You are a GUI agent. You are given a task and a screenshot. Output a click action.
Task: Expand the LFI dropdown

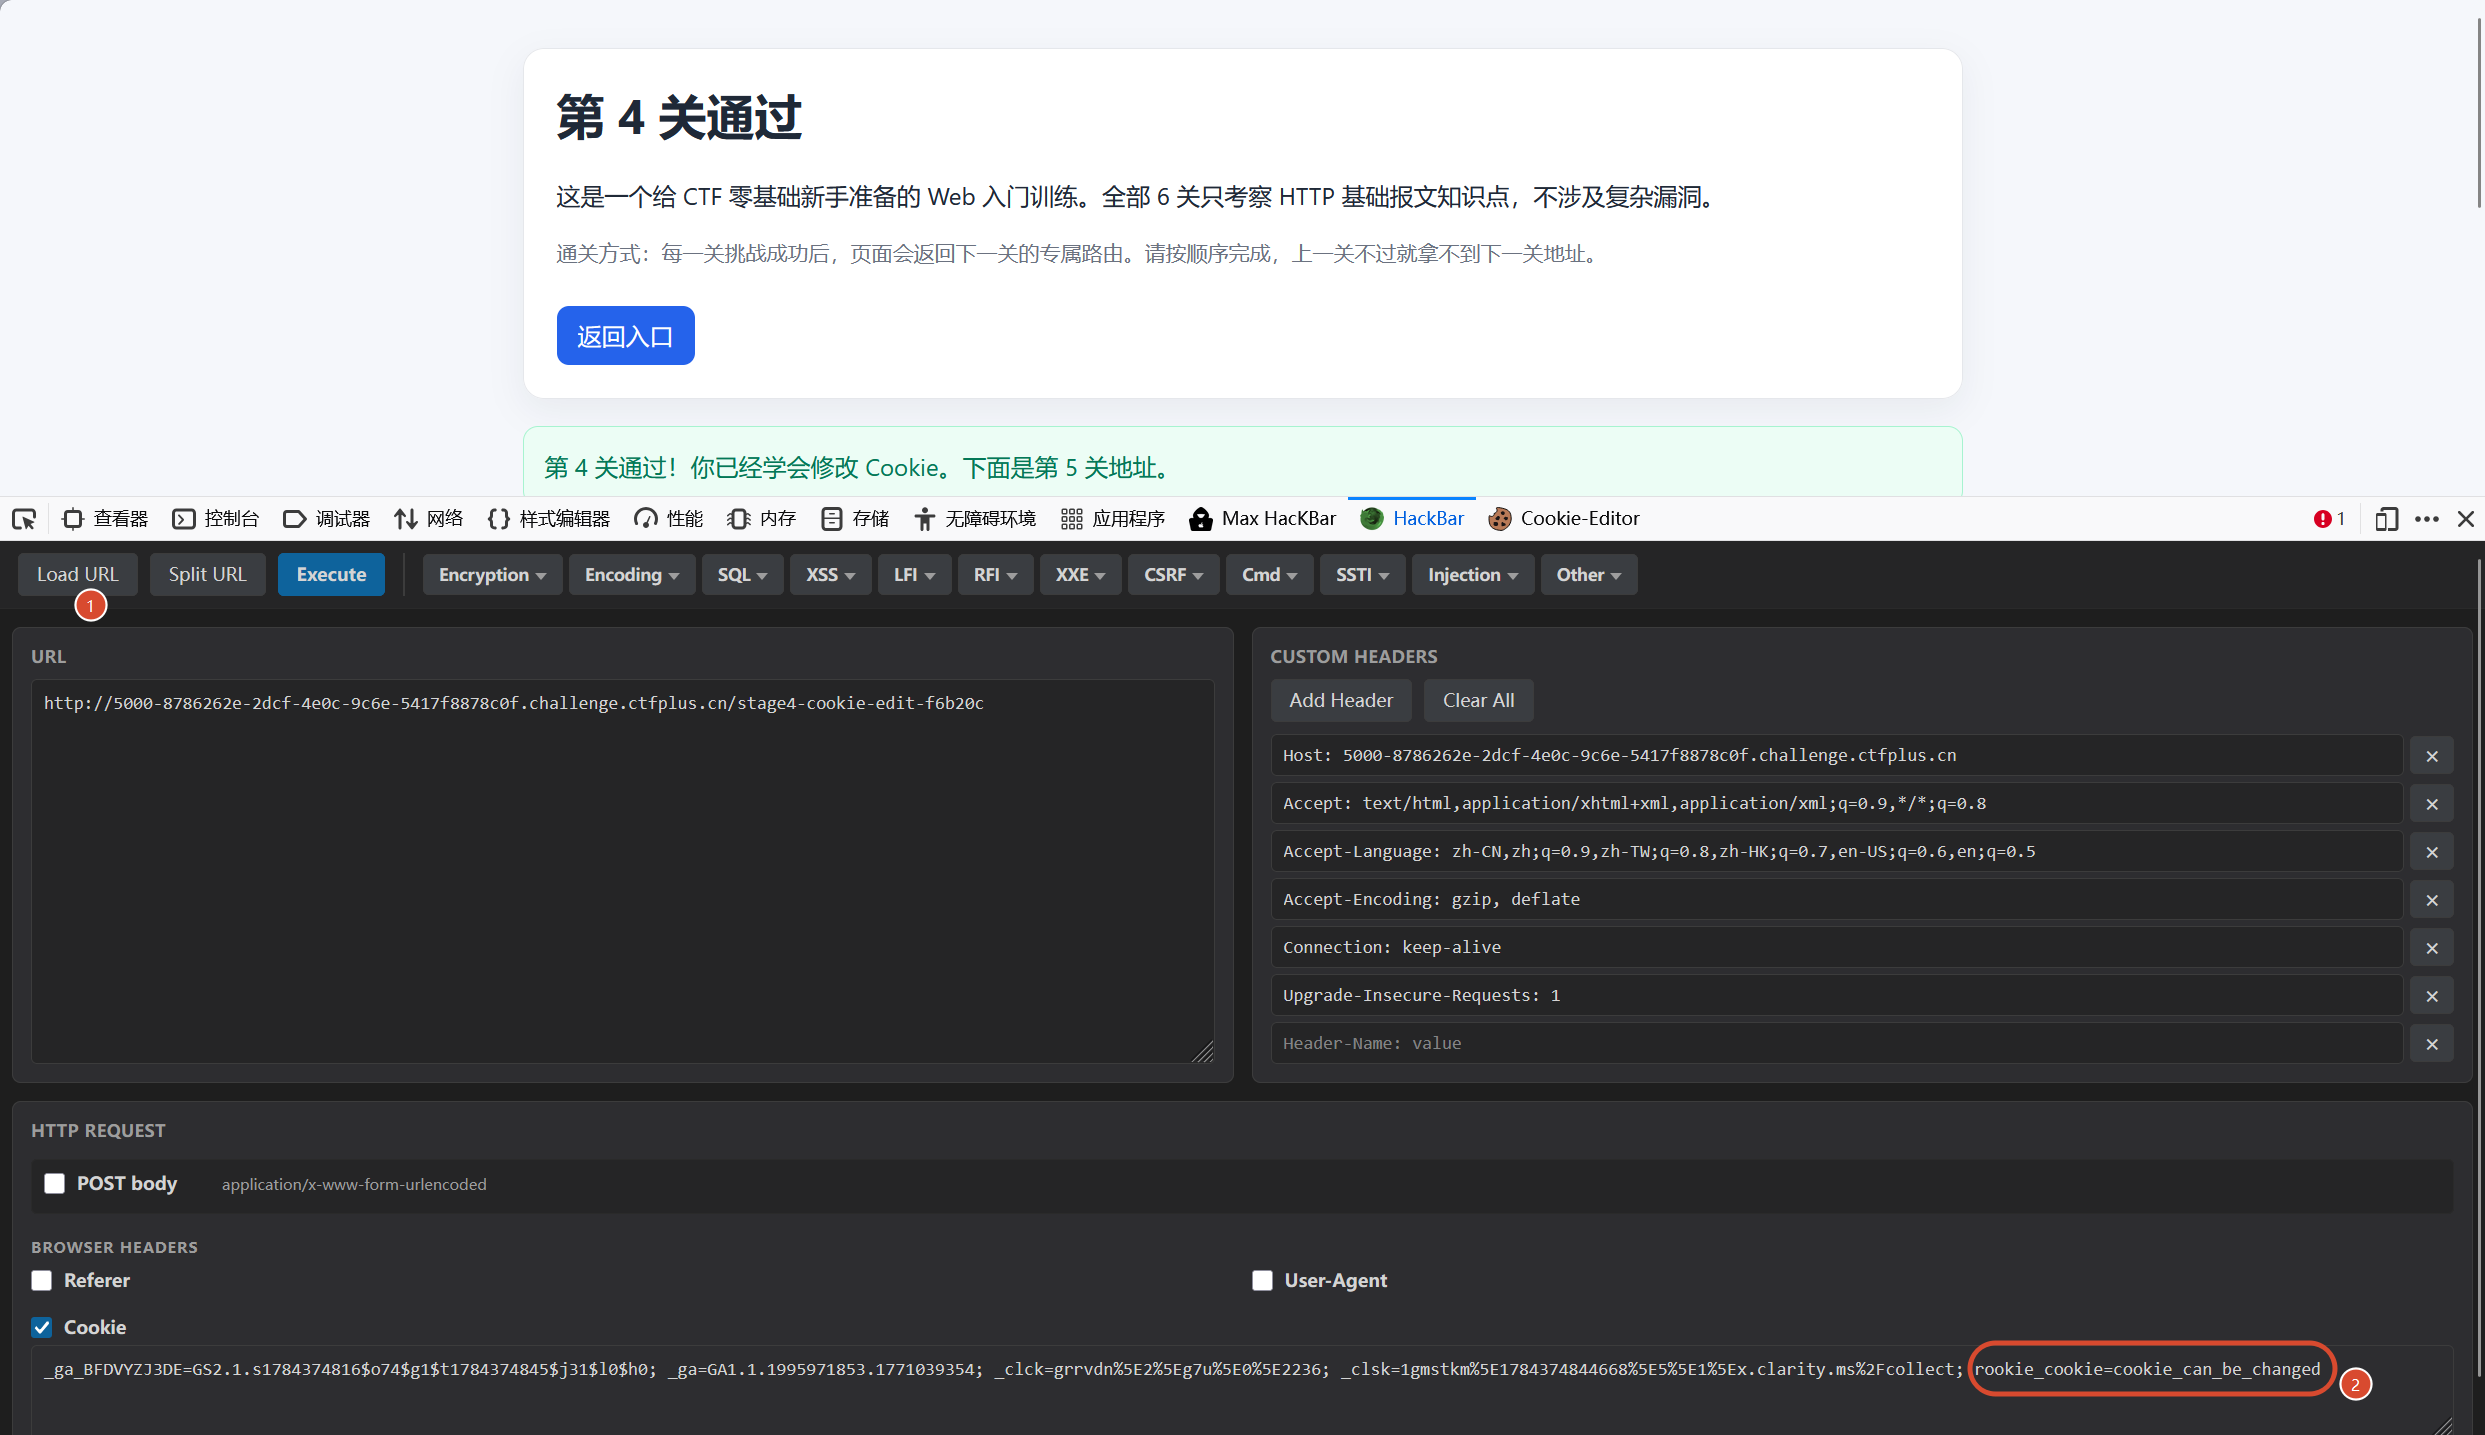click(914, 575)
